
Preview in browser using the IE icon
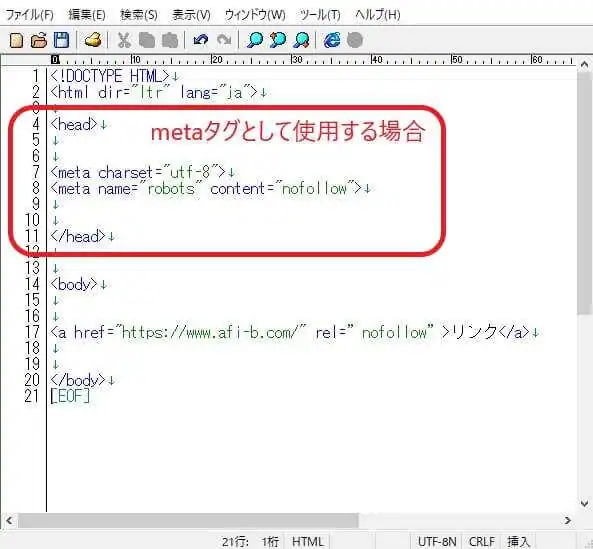pos(332,40)
